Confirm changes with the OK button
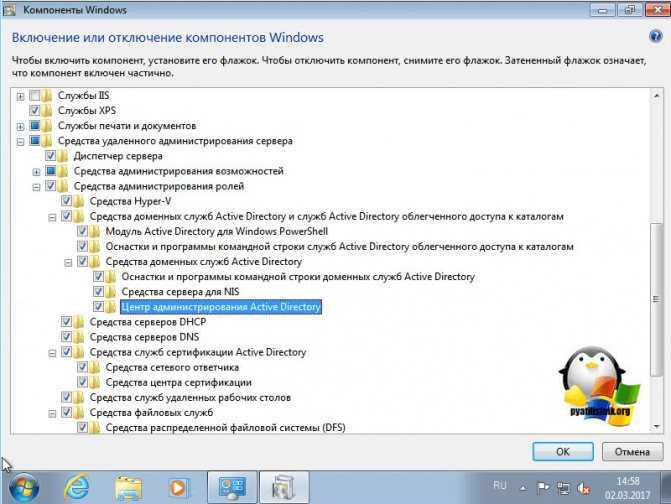 point(563,451)
